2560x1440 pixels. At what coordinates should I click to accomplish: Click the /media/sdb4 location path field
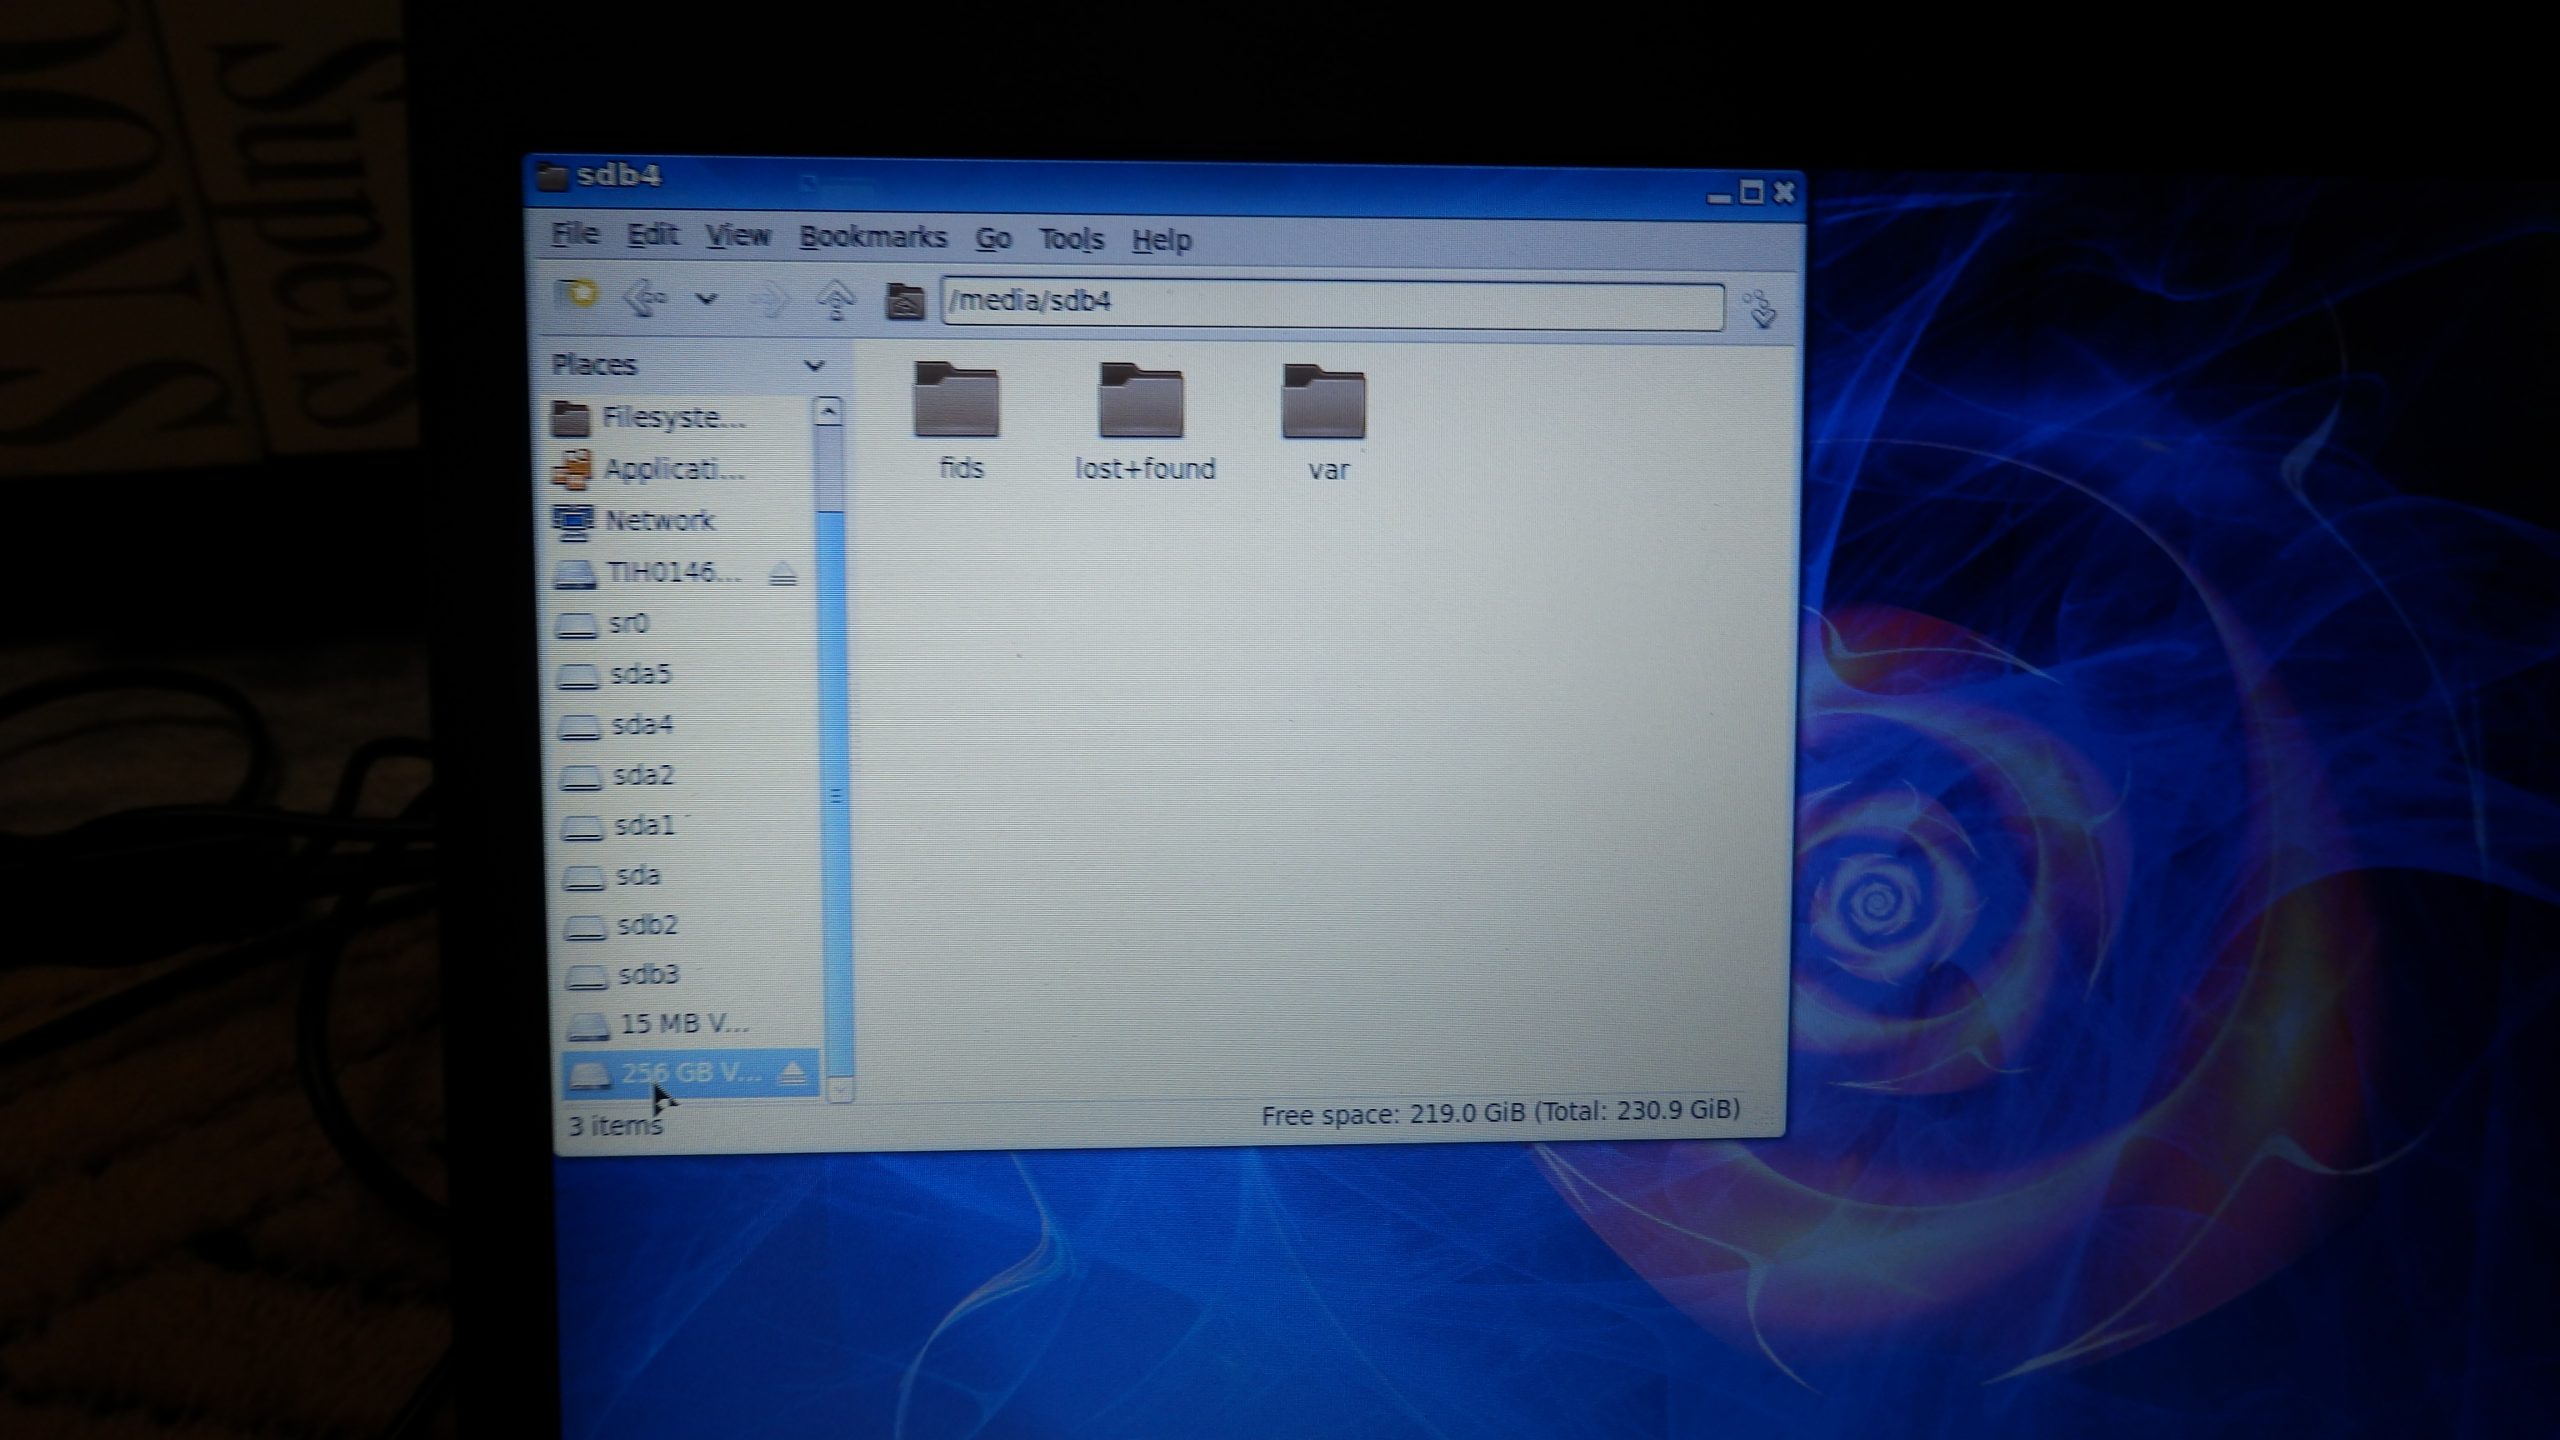[x=1332, y=304]
